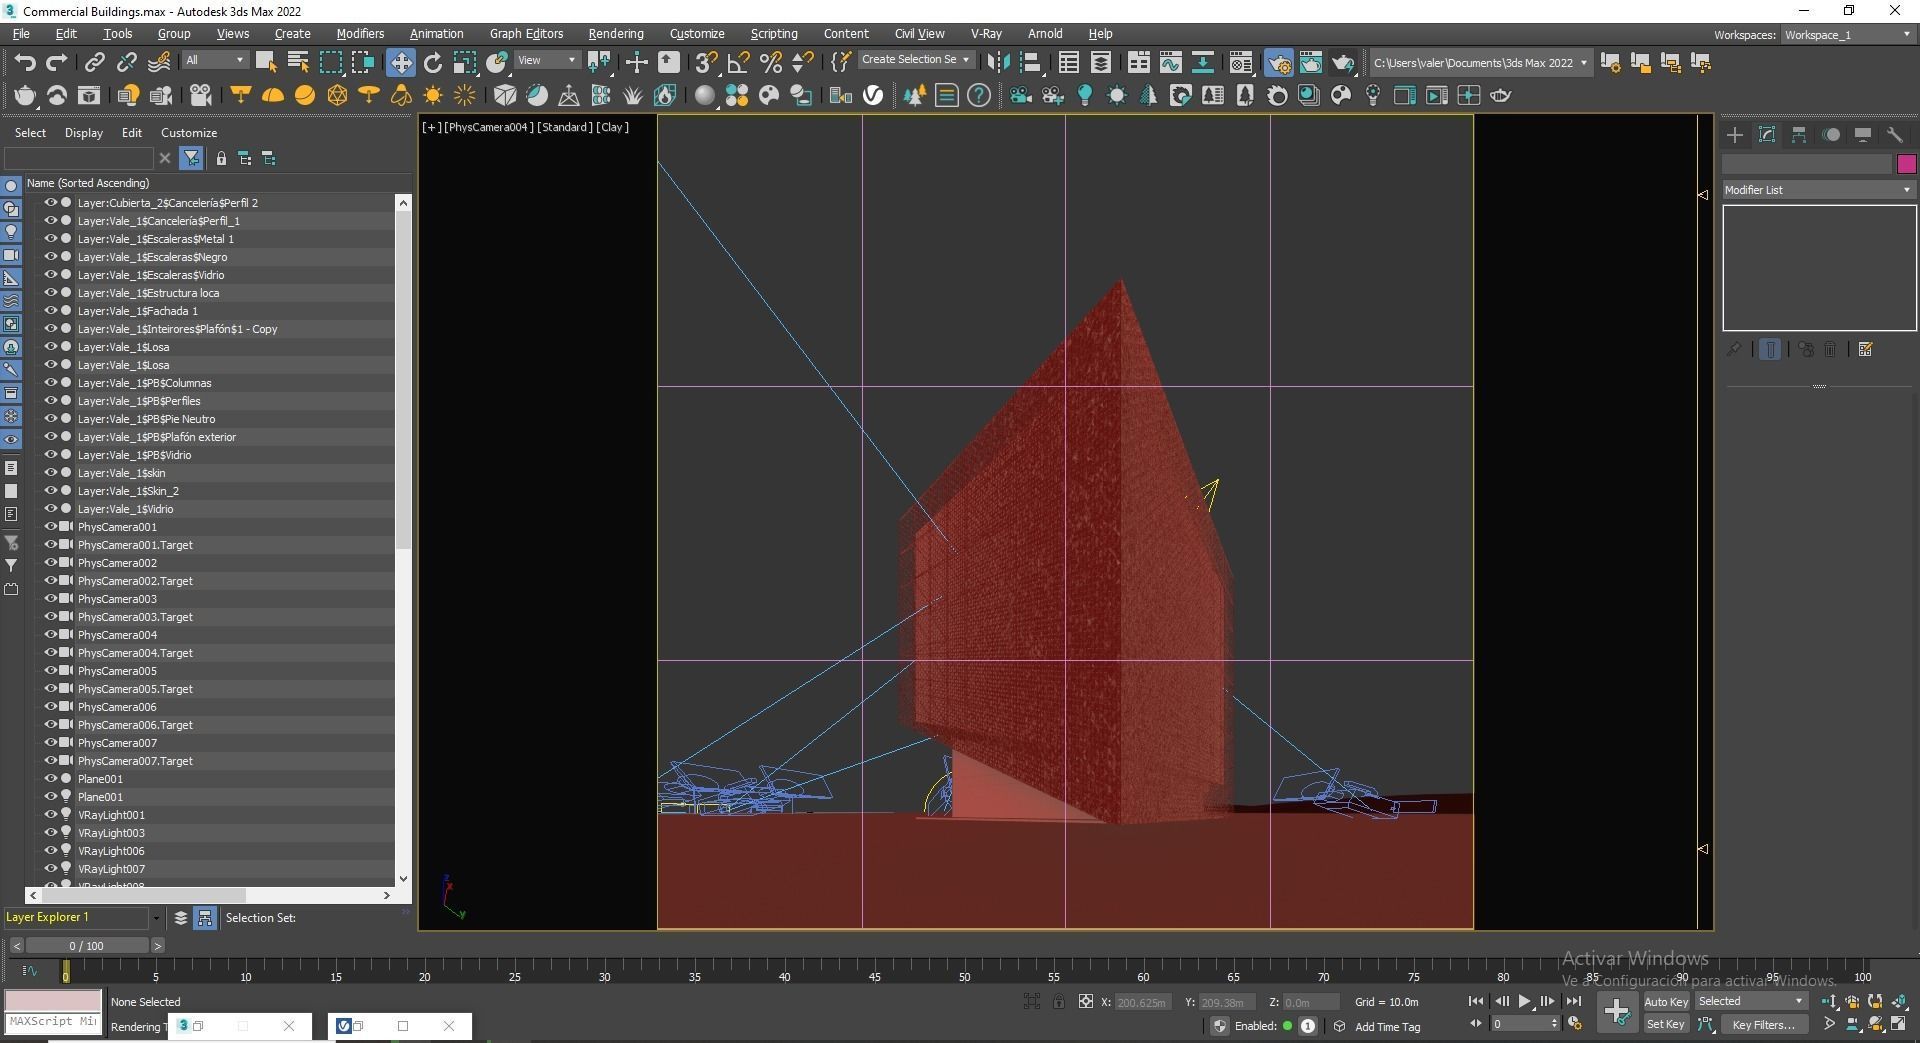Screen dimensions: 1920x1043
Task: Click the lock icon in the scene explorer
Action: tap(221, 158)
